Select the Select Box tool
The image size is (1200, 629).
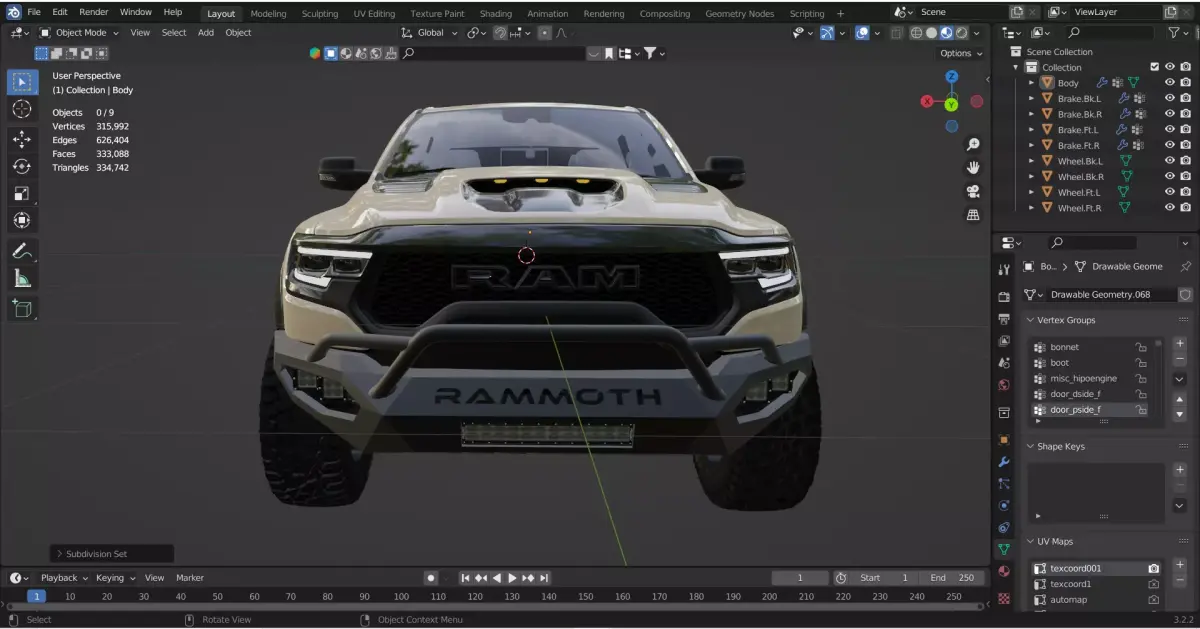[22, 82]
